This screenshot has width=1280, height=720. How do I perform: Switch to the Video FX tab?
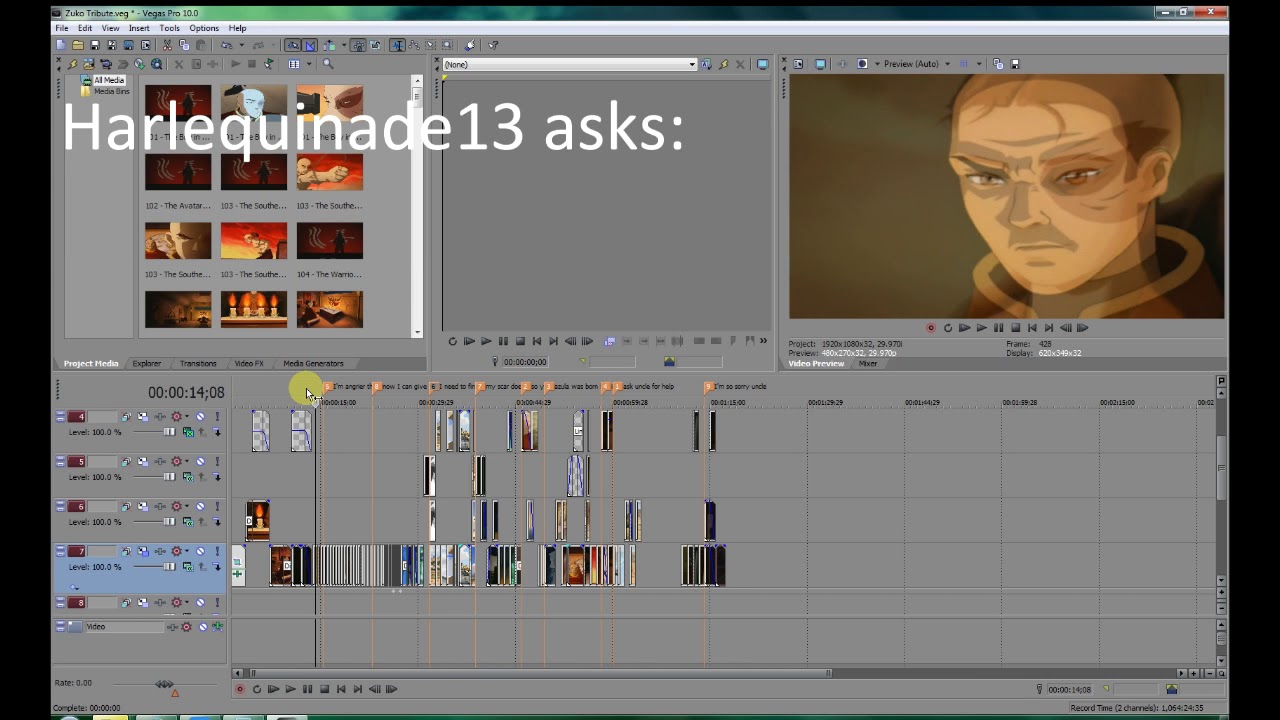(249, 364)
